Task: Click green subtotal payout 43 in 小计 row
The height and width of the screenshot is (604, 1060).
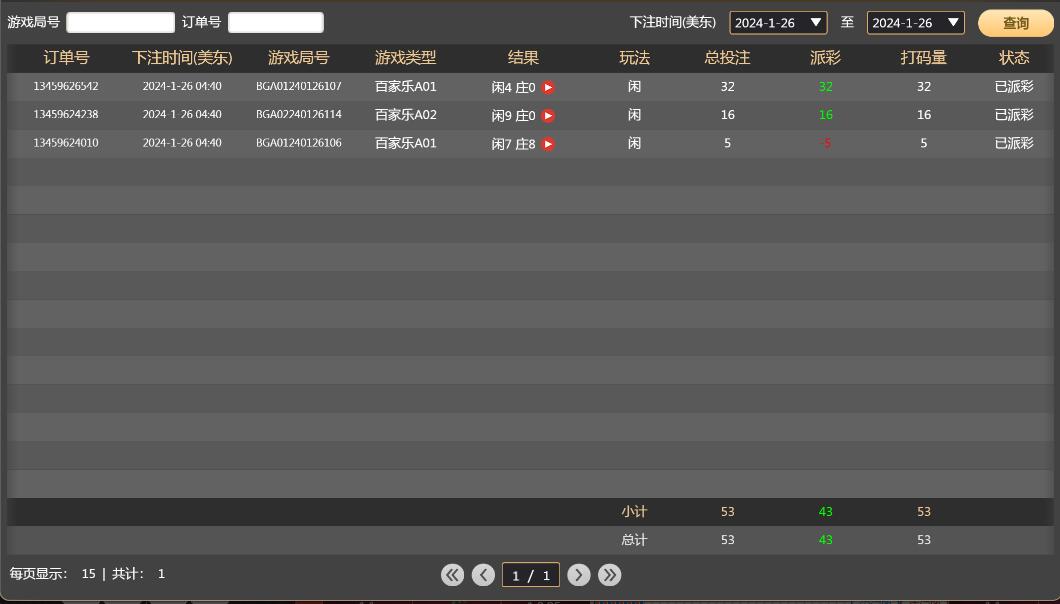Action: 825,512
